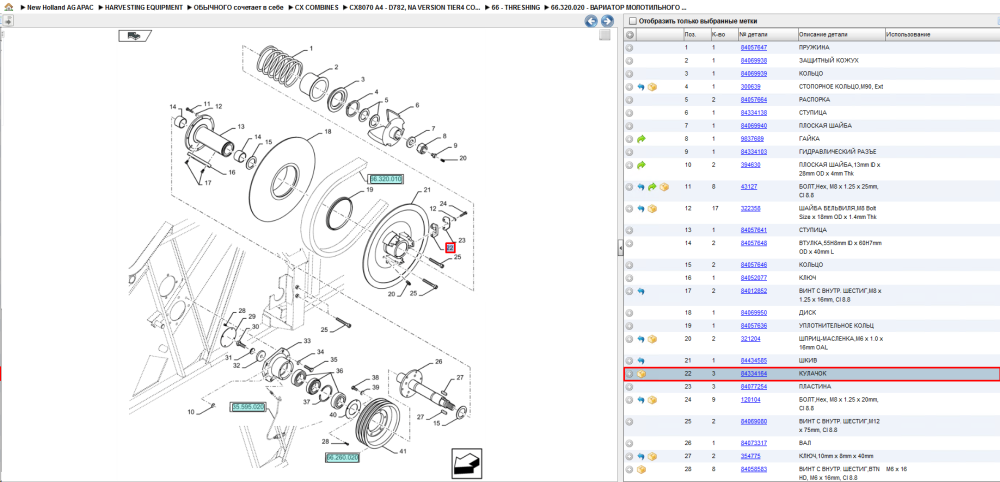Open New Holland AG APAC breadcrumb
This screenshot has width=1000, height=482.
pos(59,8)
